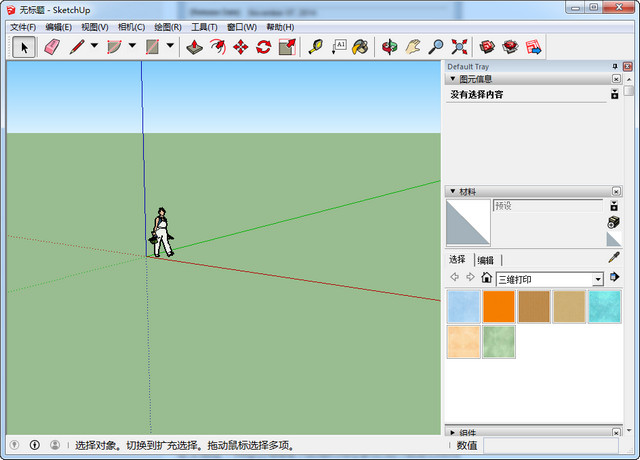Click the materials home icon
Viewport: 640px width, 460px height.
(x=486, y=278)
